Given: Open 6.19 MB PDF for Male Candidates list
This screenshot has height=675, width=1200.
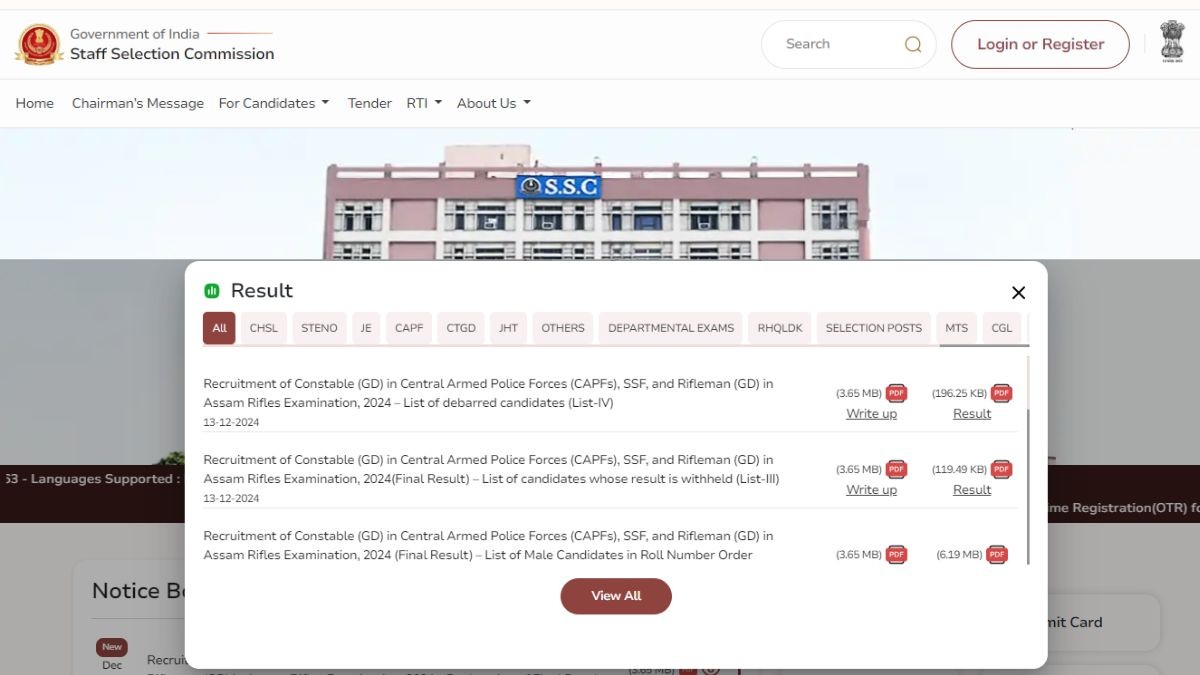Looking at the screenshot, I should click(x=996, y=554).
